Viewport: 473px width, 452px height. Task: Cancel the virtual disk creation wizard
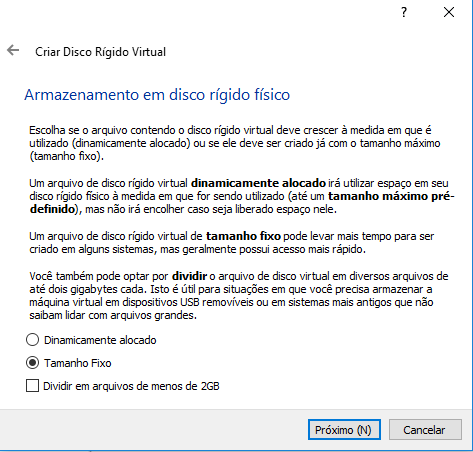coord(425,429)
